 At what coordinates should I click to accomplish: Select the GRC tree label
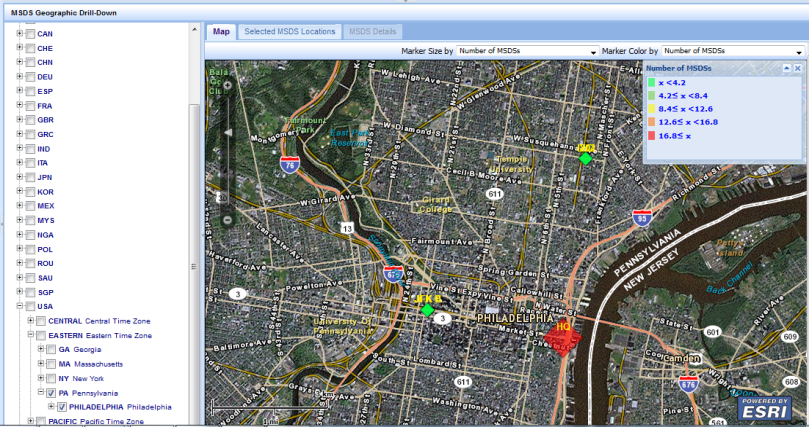click(x=45, y=134)
